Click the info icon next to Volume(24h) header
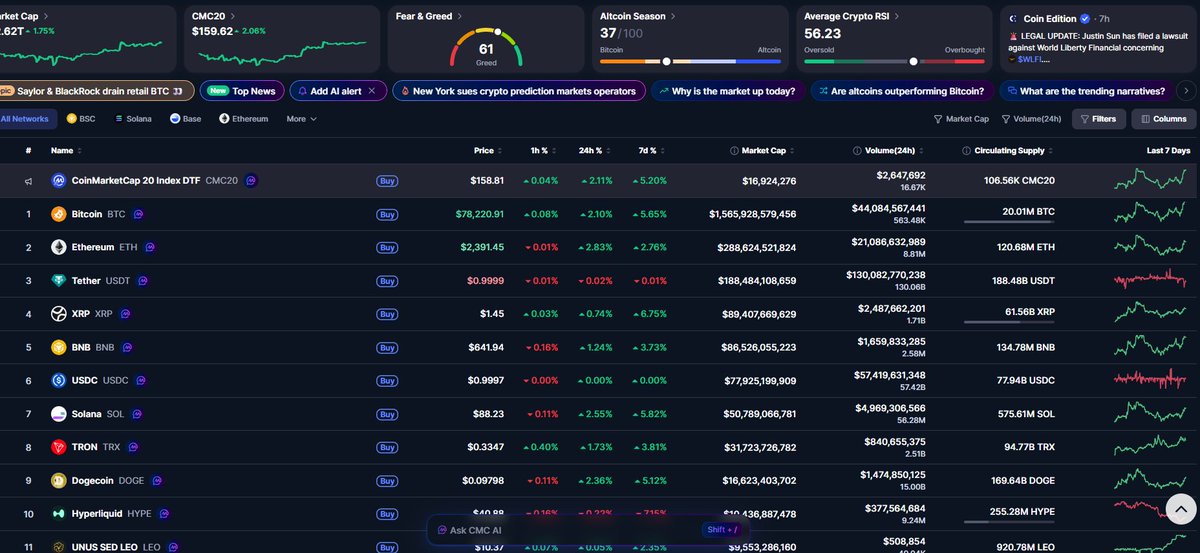 pos(857,151)
